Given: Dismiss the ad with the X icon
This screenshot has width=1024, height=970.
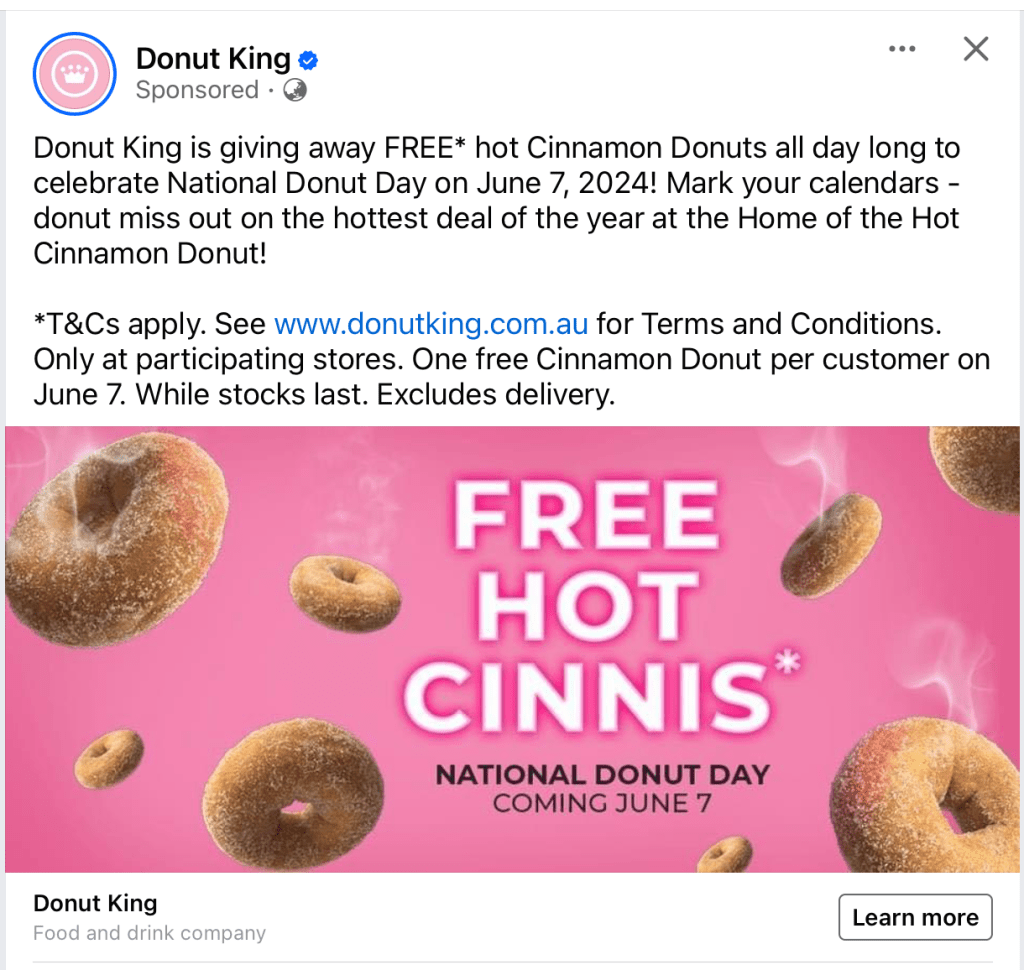Looking at the screenshot, I should pos(975,49).
